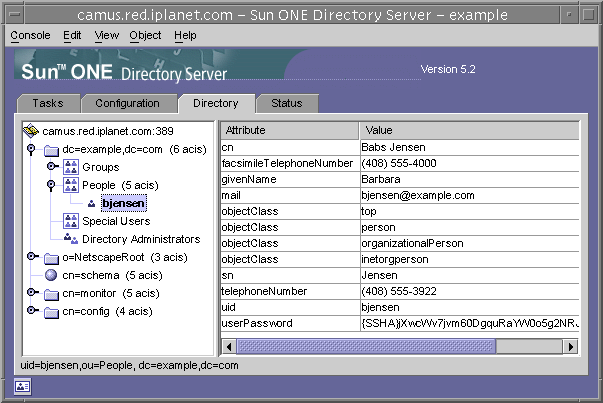Click the objectClass value top
The image size is (603, 403).
tap(368, 211)
